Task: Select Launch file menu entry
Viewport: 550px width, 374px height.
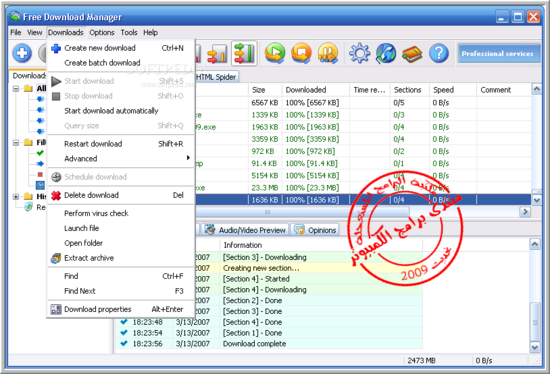Action: click(x=121, y=228)
